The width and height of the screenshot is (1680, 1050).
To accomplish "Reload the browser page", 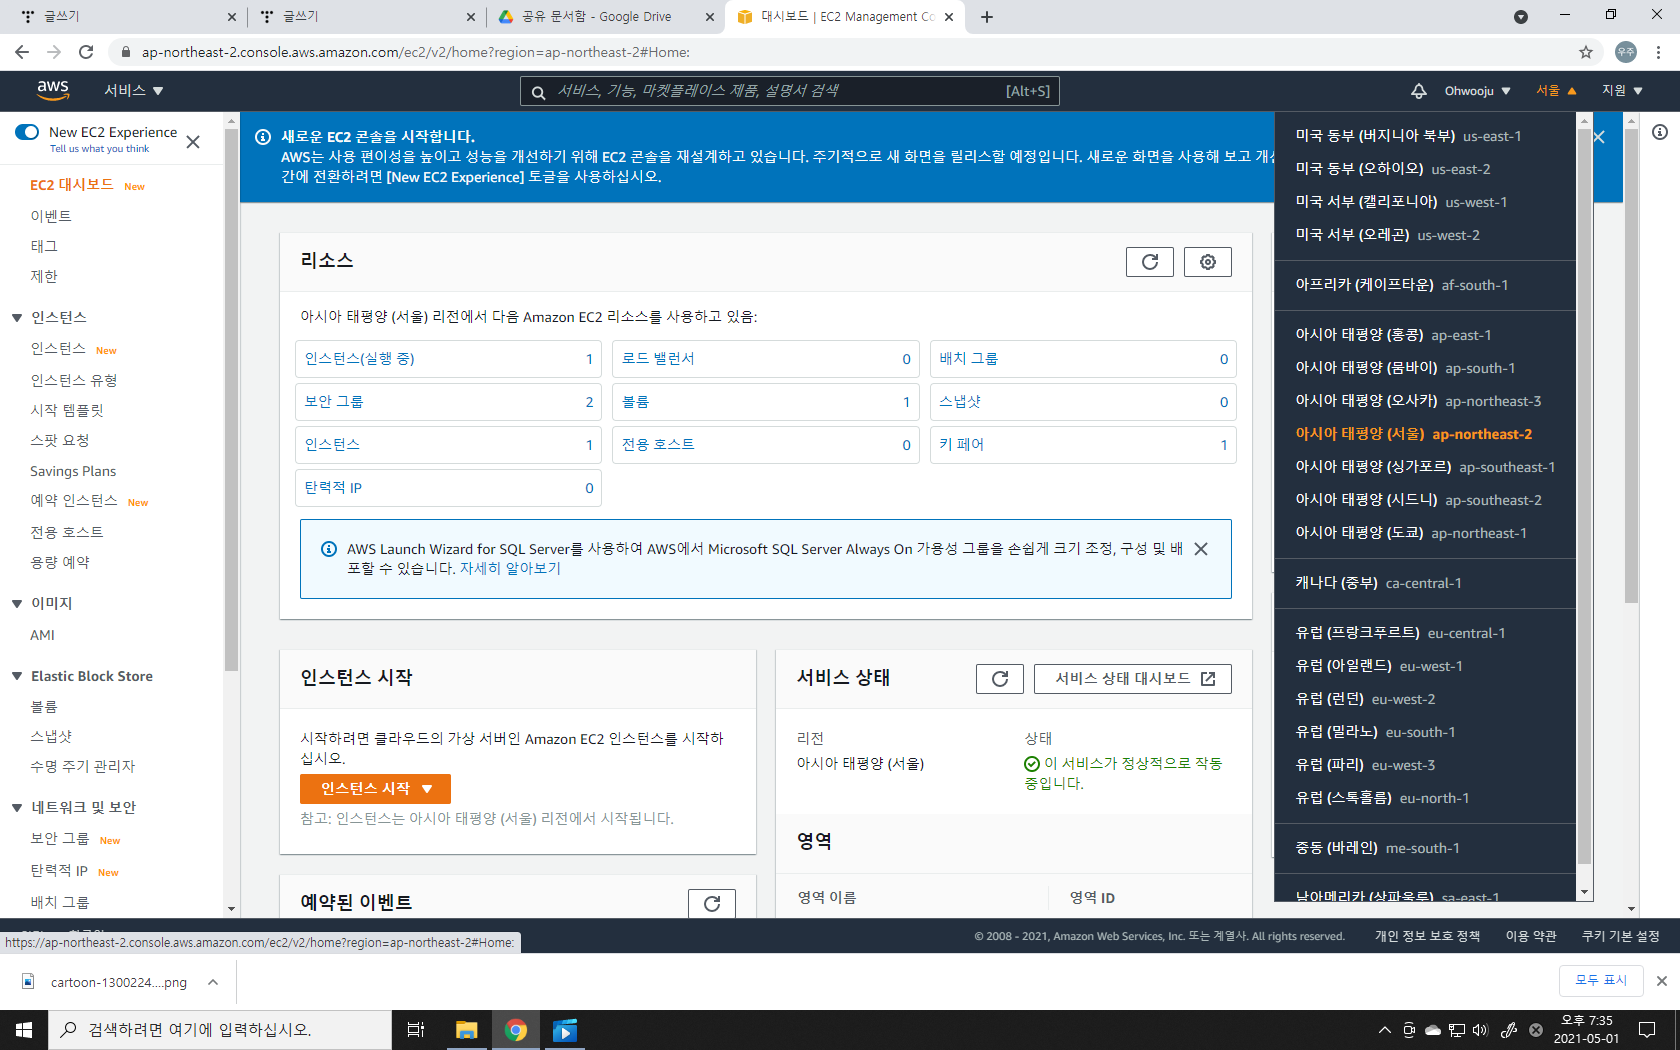I will tap(86, 52).
